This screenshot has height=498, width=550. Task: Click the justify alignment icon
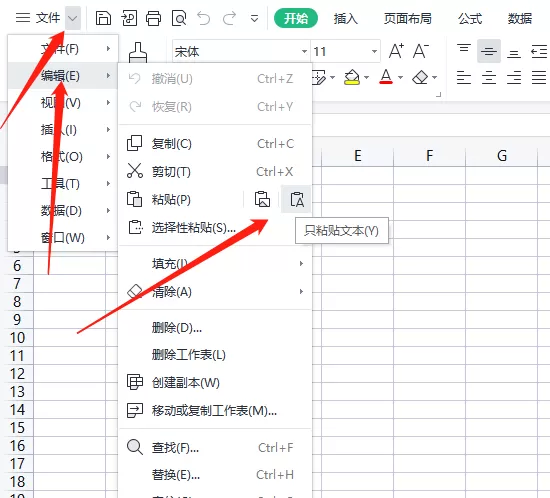click(539, 77)
